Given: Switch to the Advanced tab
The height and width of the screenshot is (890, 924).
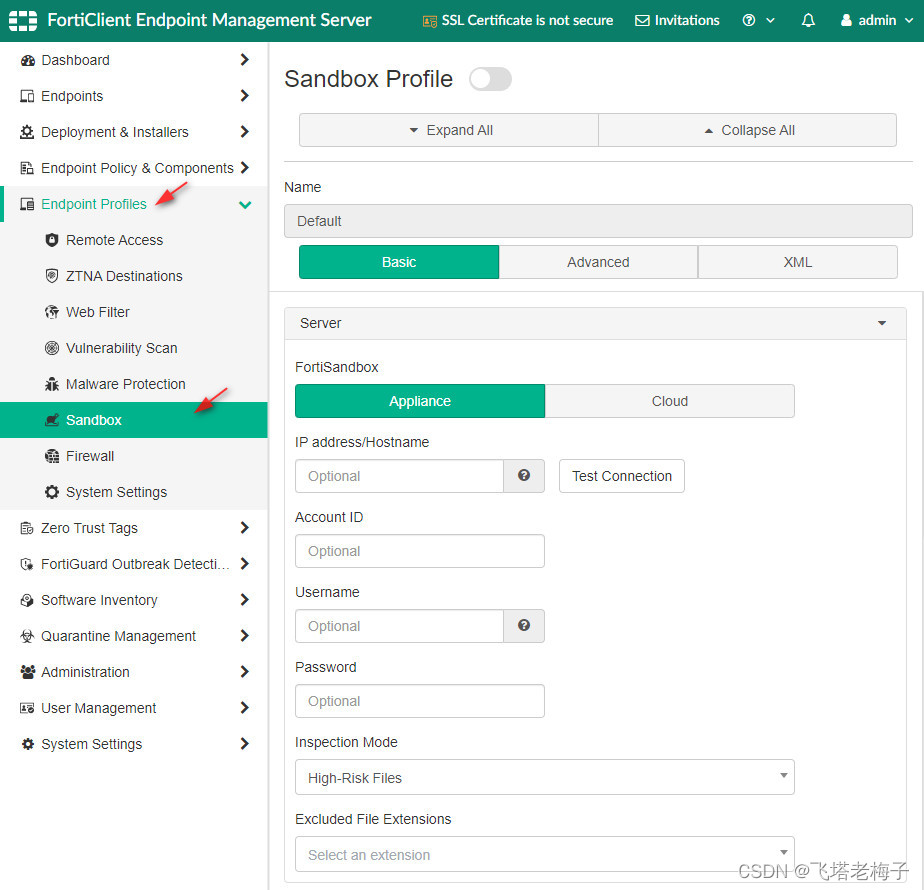Looking at the screenshot, I should (598, 262).
